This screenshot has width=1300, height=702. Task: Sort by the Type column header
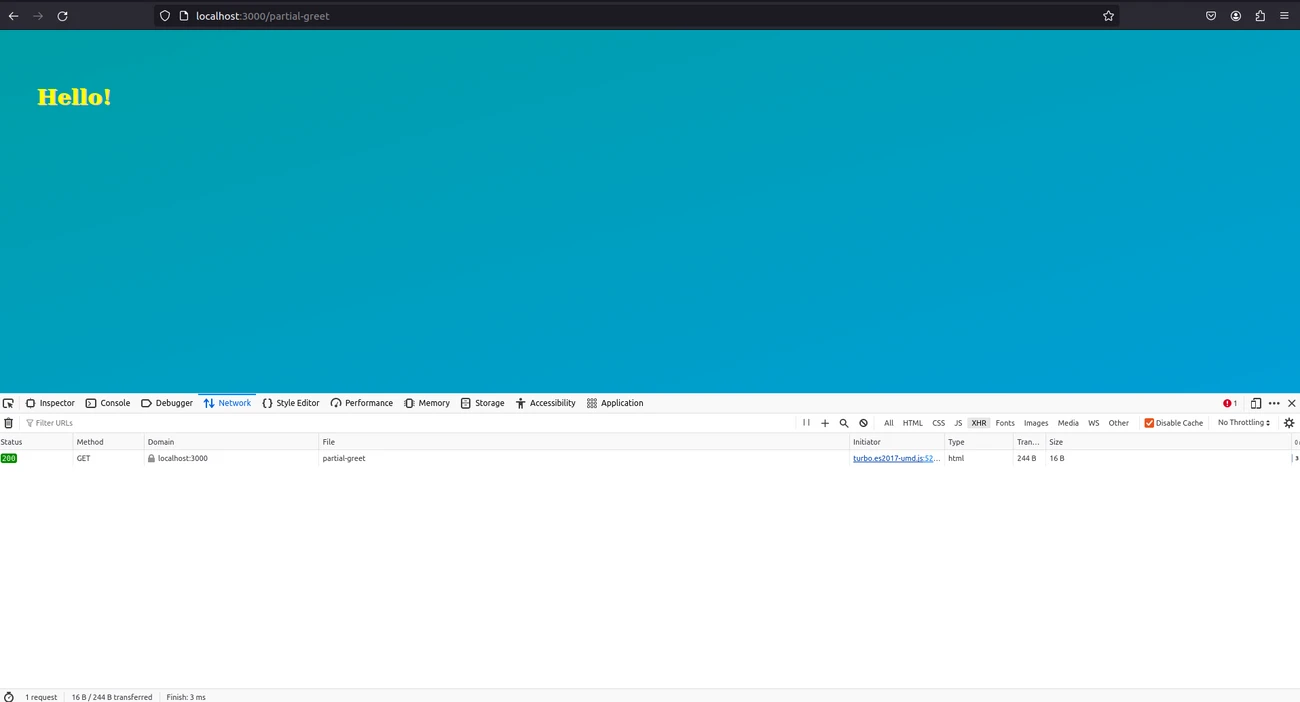click(979, 442)
